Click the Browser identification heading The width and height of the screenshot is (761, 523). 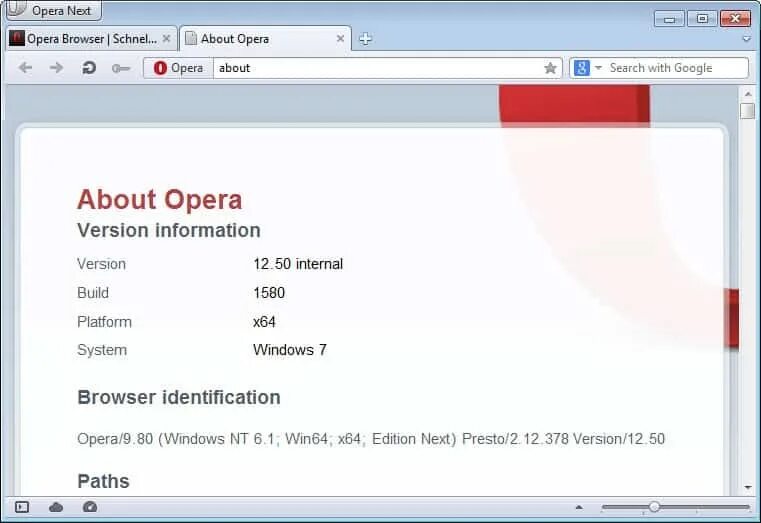tap(179, 397)
